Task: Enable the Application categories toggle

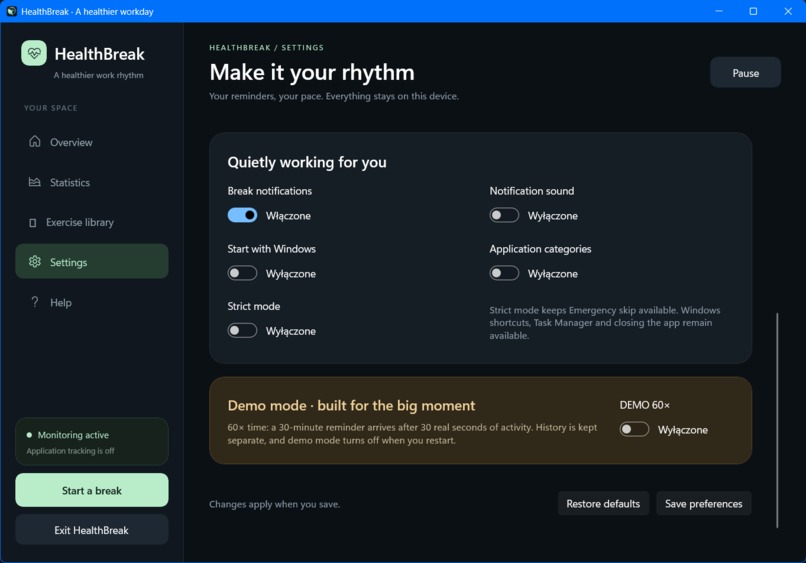Action: pos(504,273)
